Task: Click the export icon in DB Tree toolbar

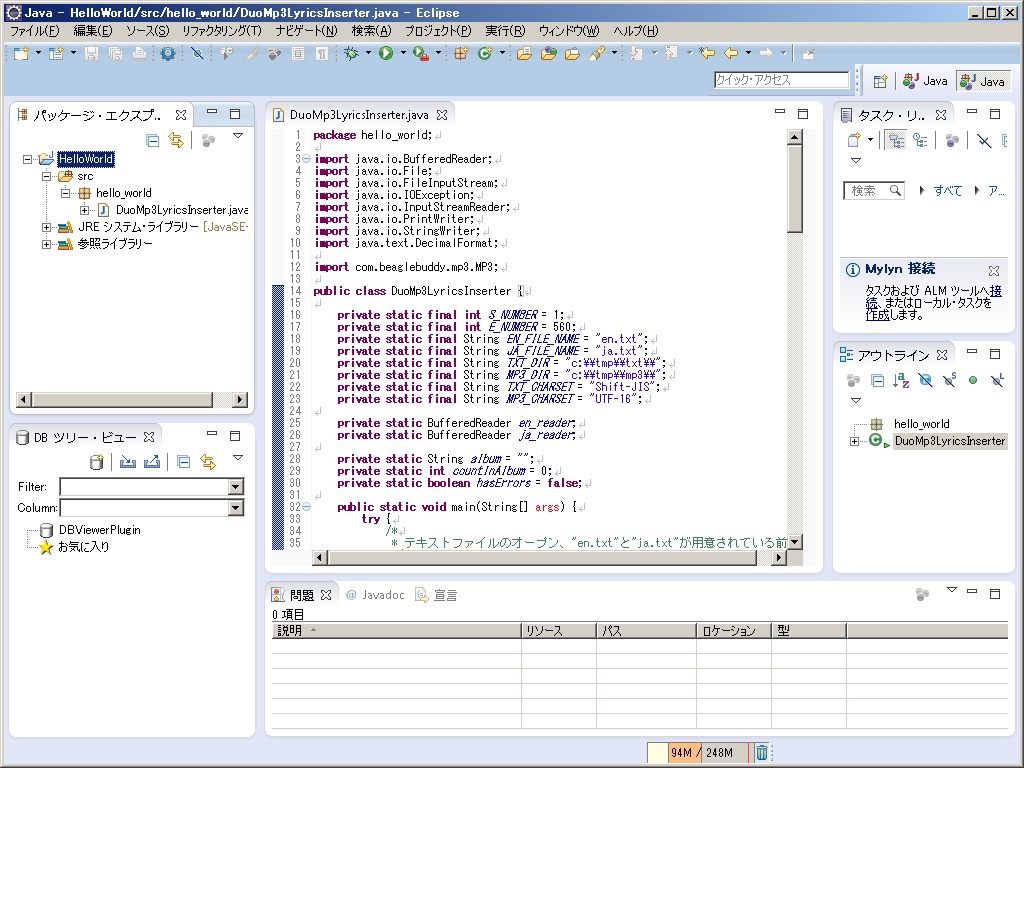Action: pos(152,462)
